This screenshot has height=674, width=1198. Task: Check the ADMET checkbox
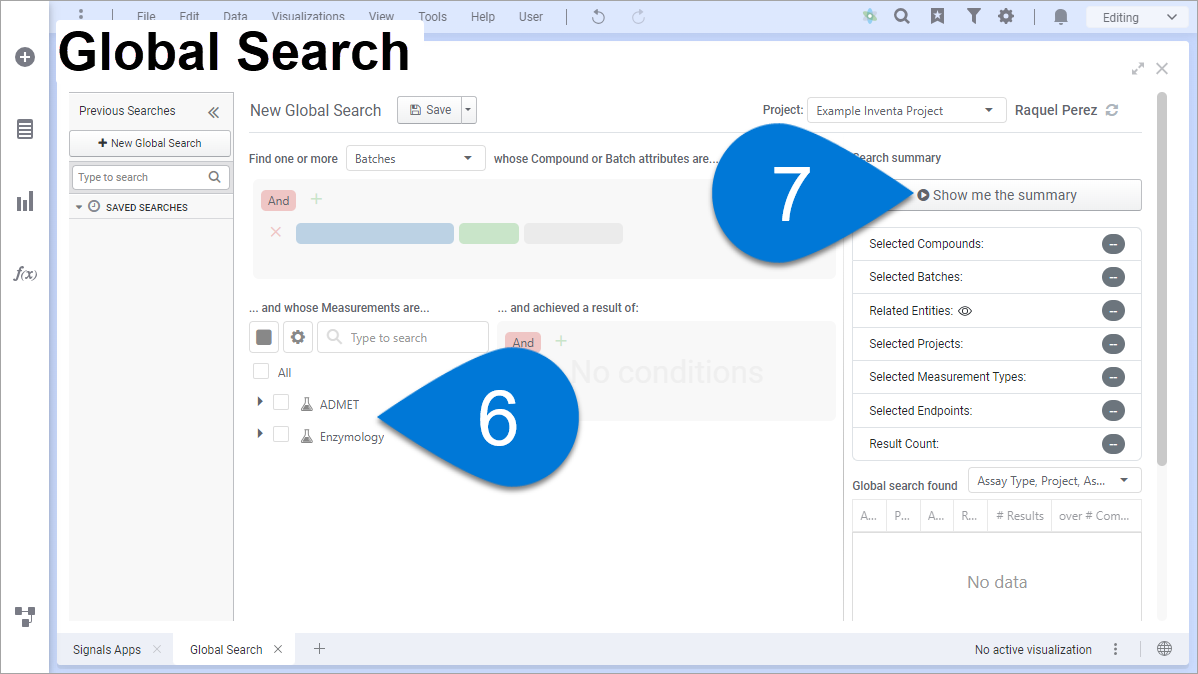pos(281,402)
